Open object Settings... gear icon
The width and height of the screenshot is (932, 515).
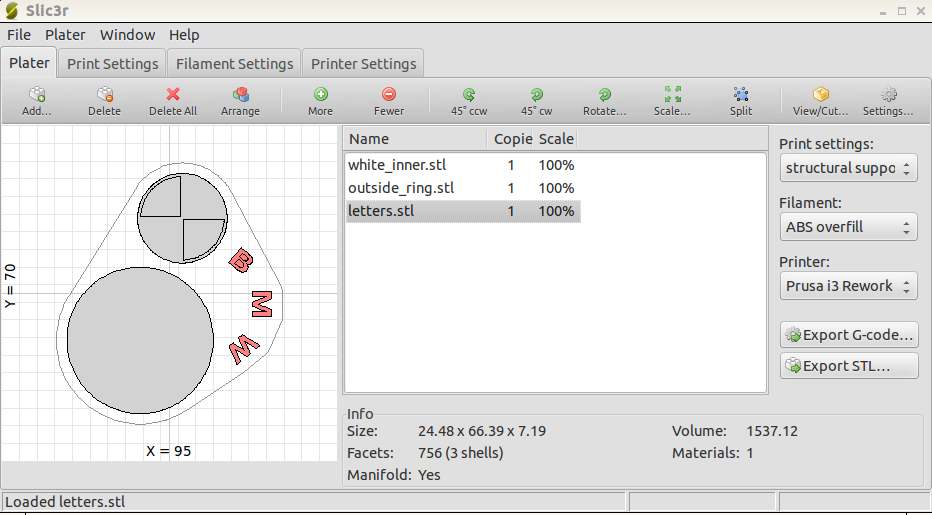click(x=889, y=94)
